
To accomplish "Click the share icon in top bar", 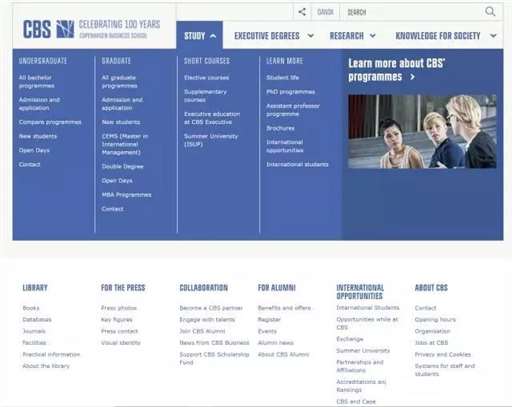I will pyautogui.click(x=302, y=12).
